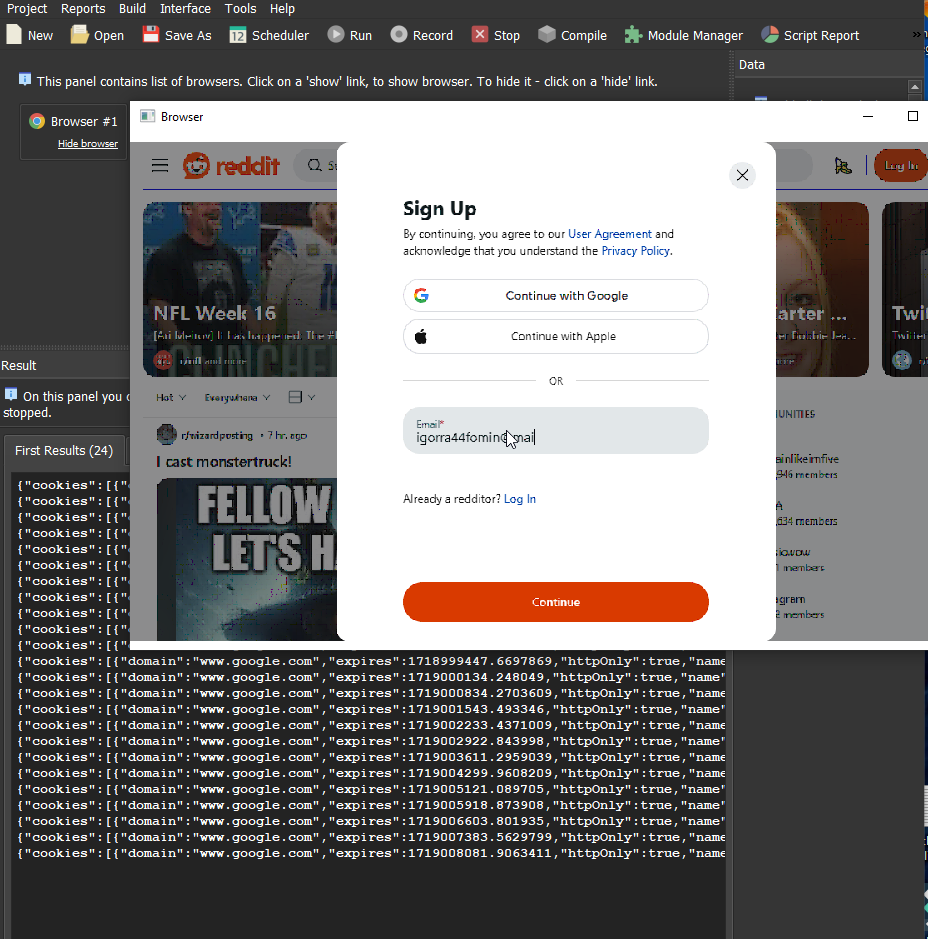Click the Reddit logo

coord(231,165)
